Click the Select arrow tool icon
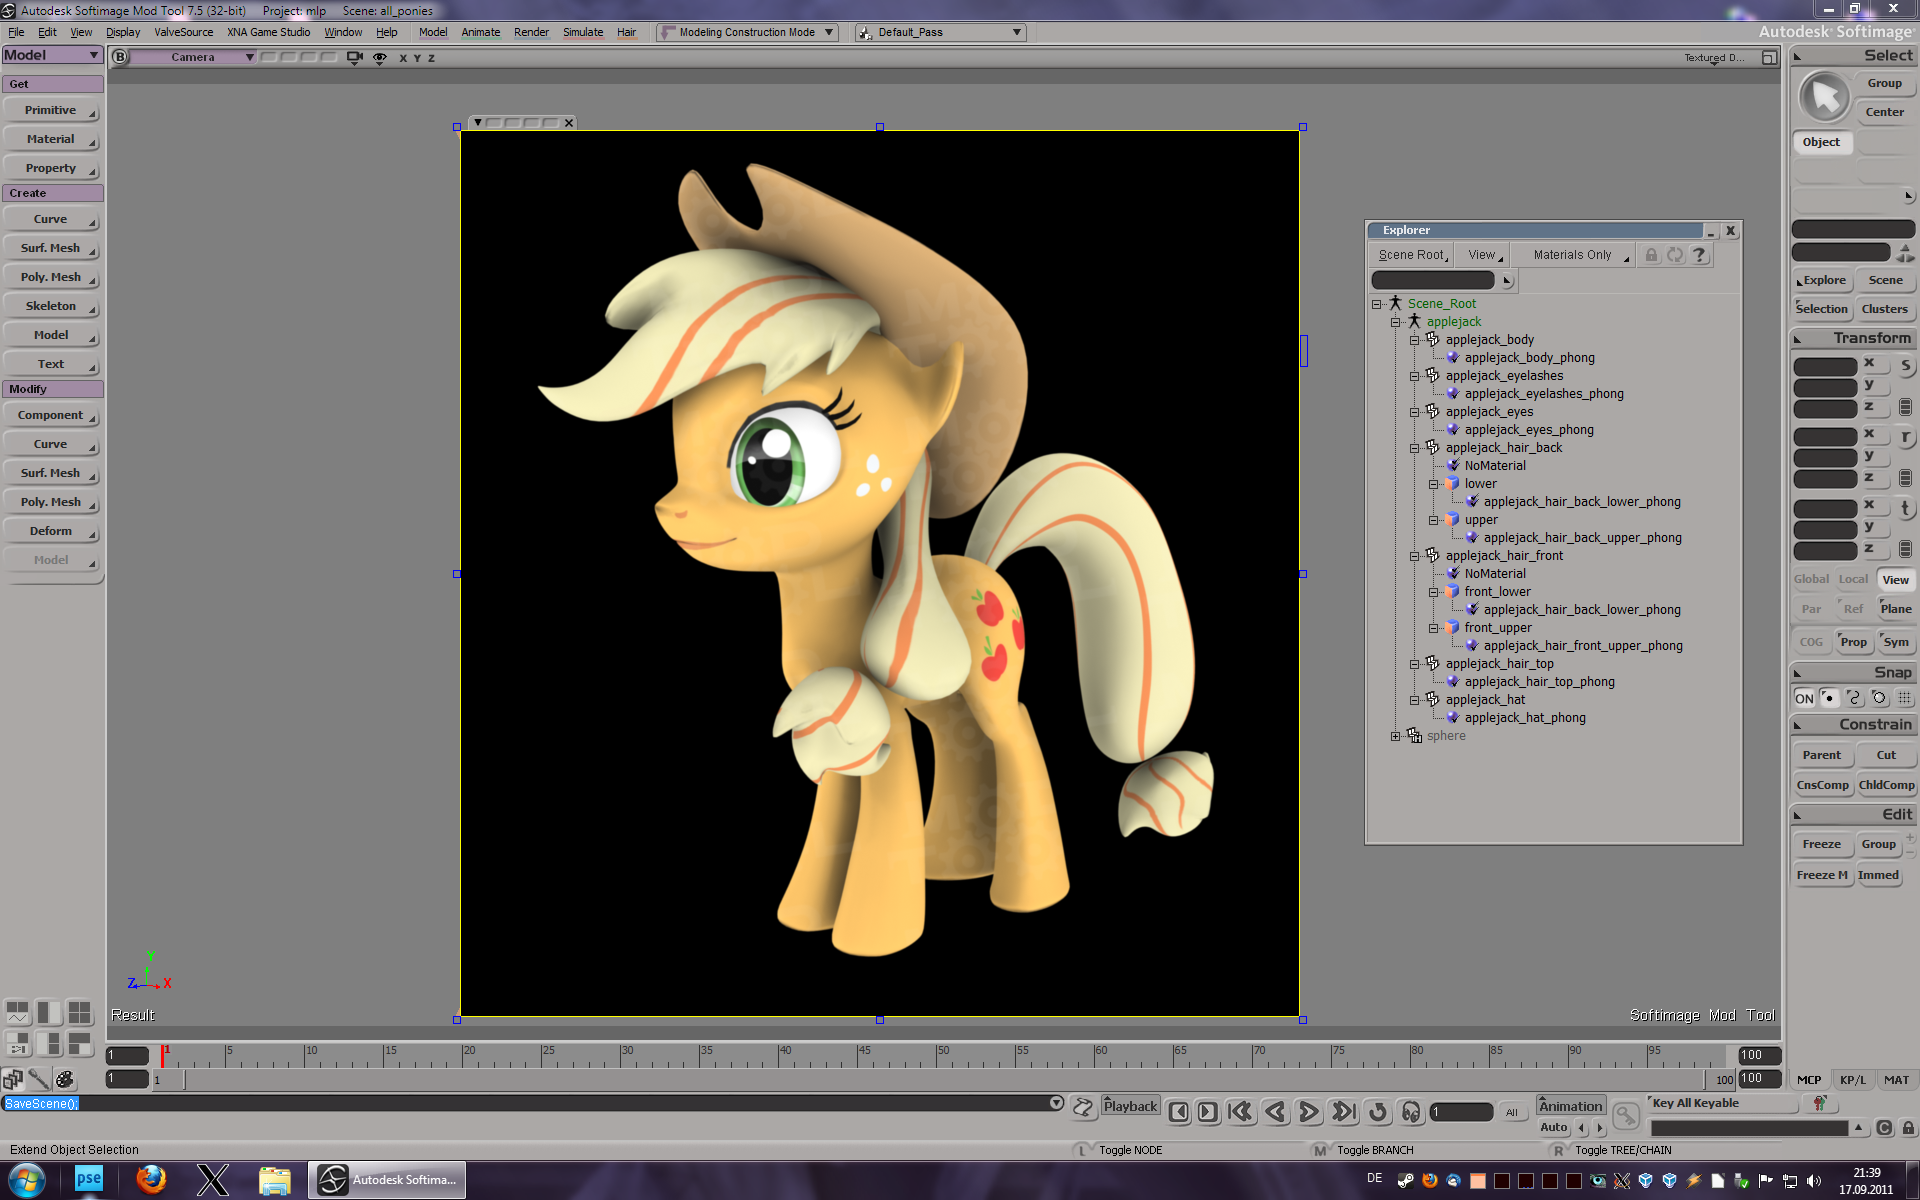 1824,98
